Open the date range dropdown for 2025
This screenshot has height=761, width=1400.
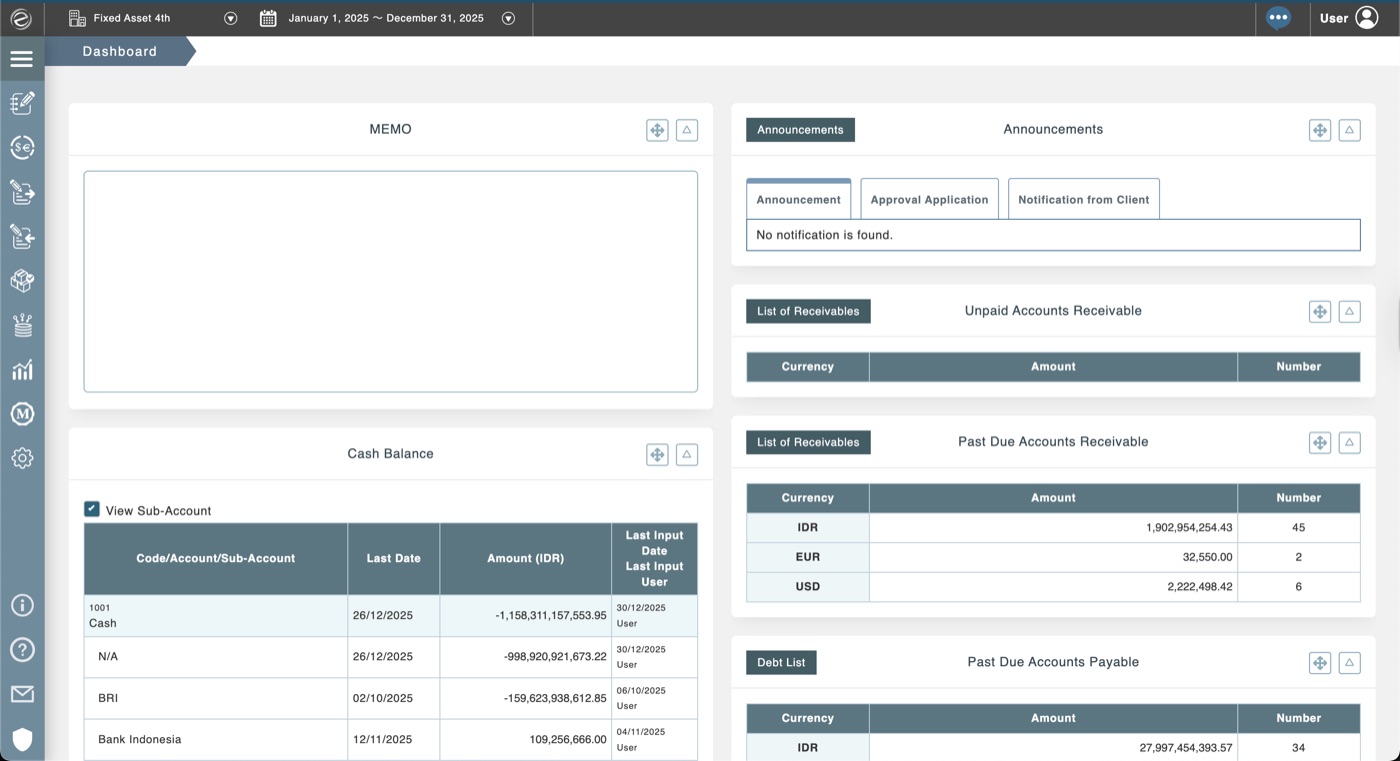coord(508,17)
